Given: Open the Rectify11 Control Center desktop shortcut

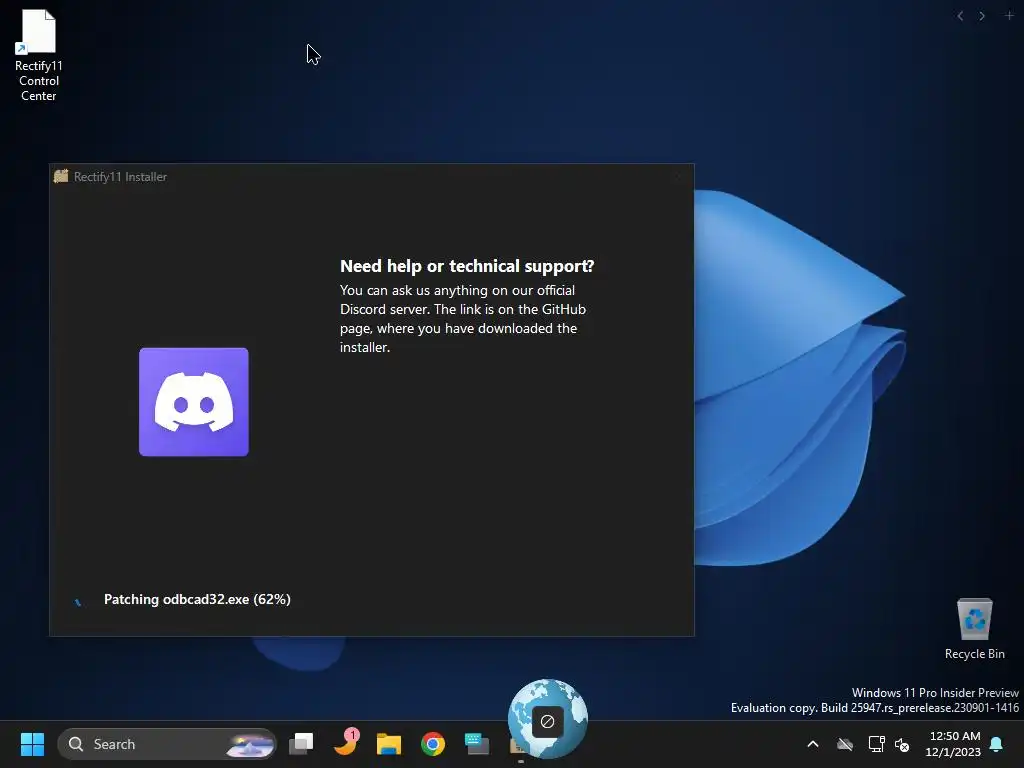Looking at the screenshot, I should click(39, 55).
